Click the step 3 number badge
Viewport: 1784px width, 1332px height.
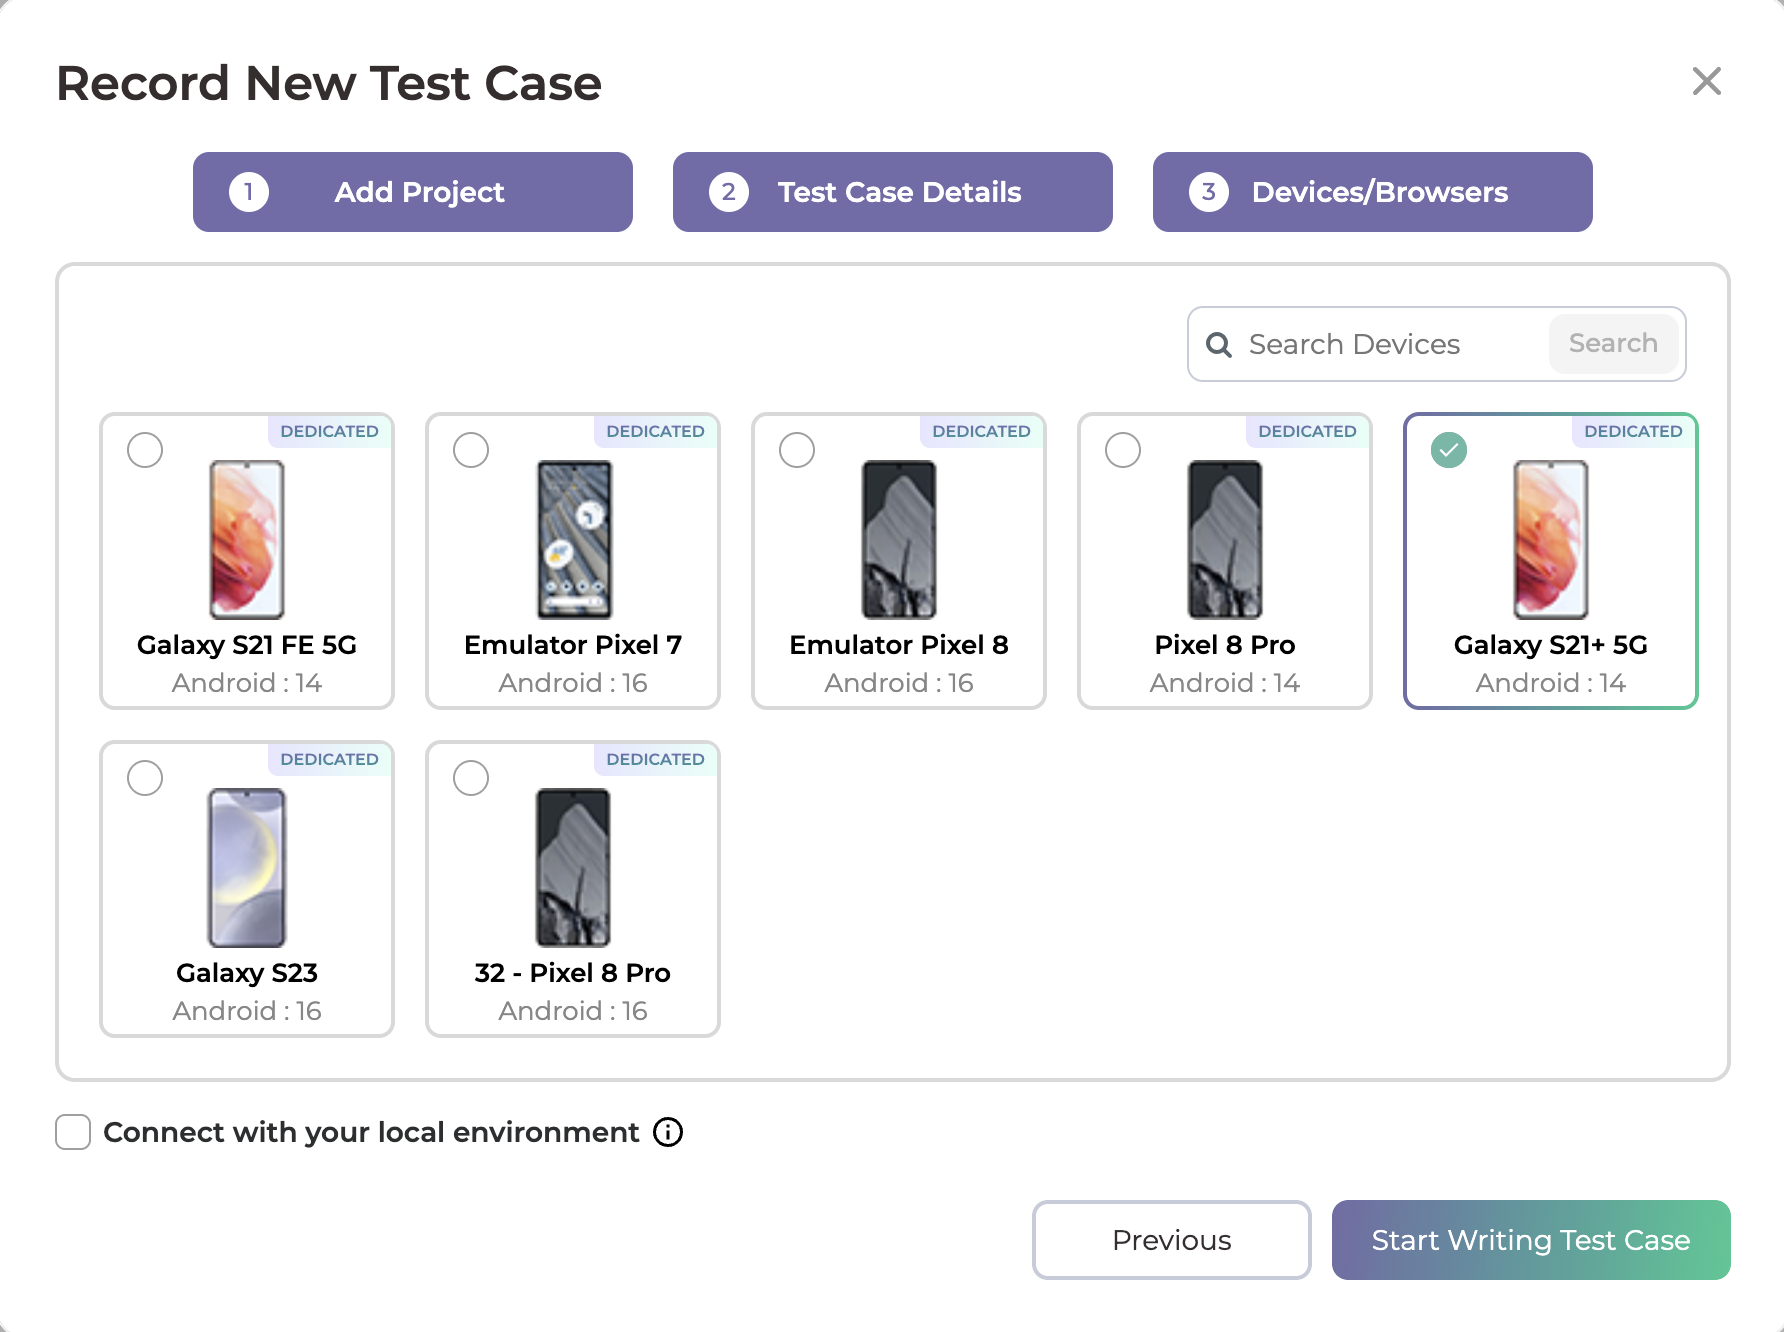point(1208,192)
